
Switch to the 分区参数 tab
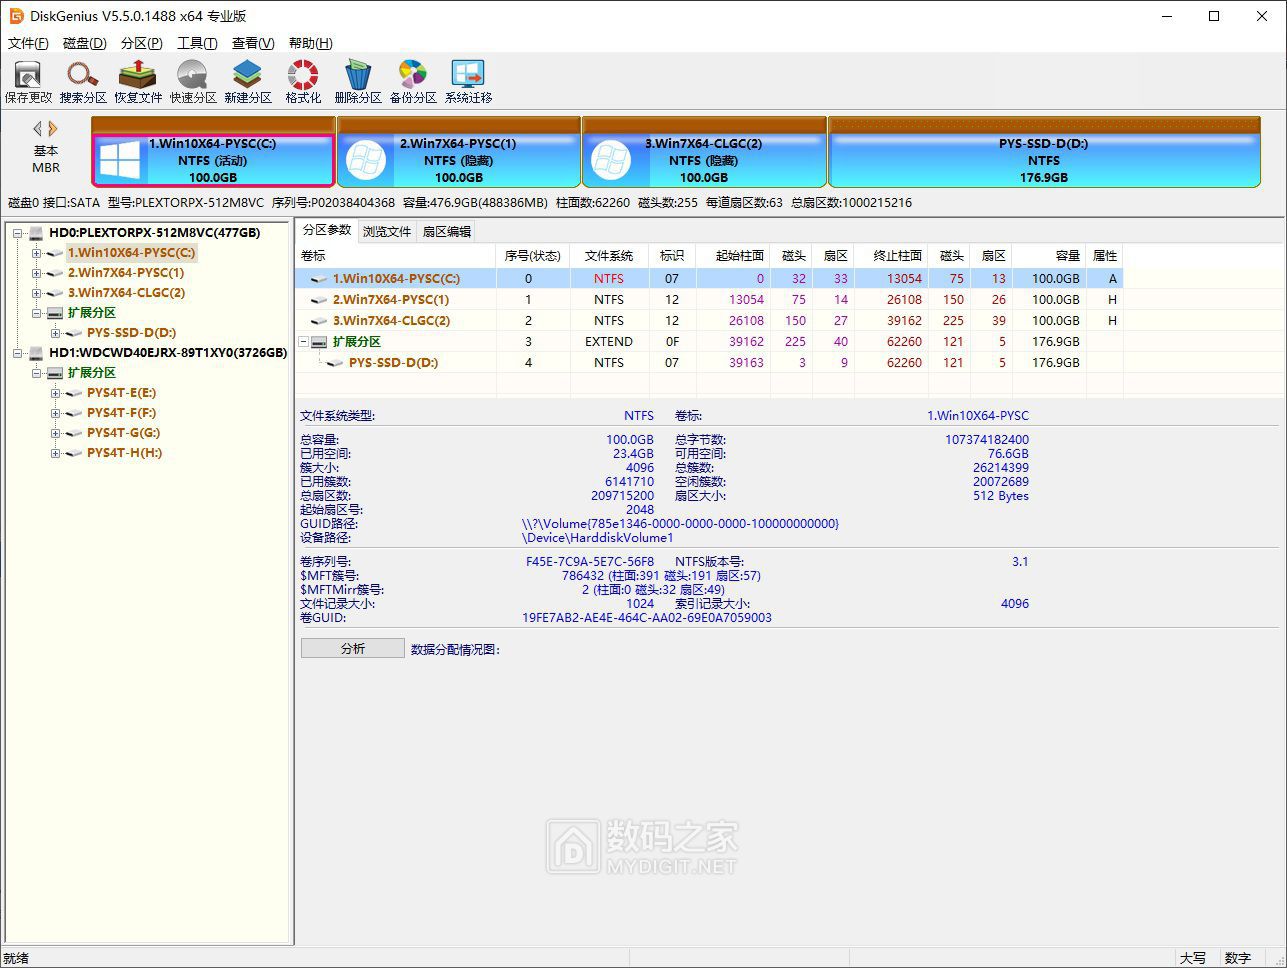327,230
